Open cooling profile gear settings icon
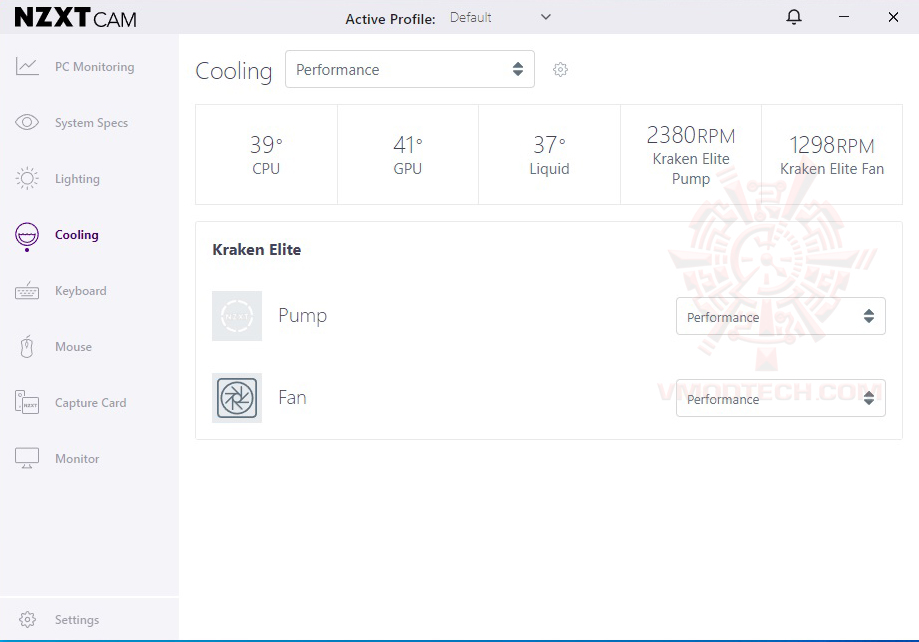The height and width of the screenshot is (642, 919). [560, 70]
